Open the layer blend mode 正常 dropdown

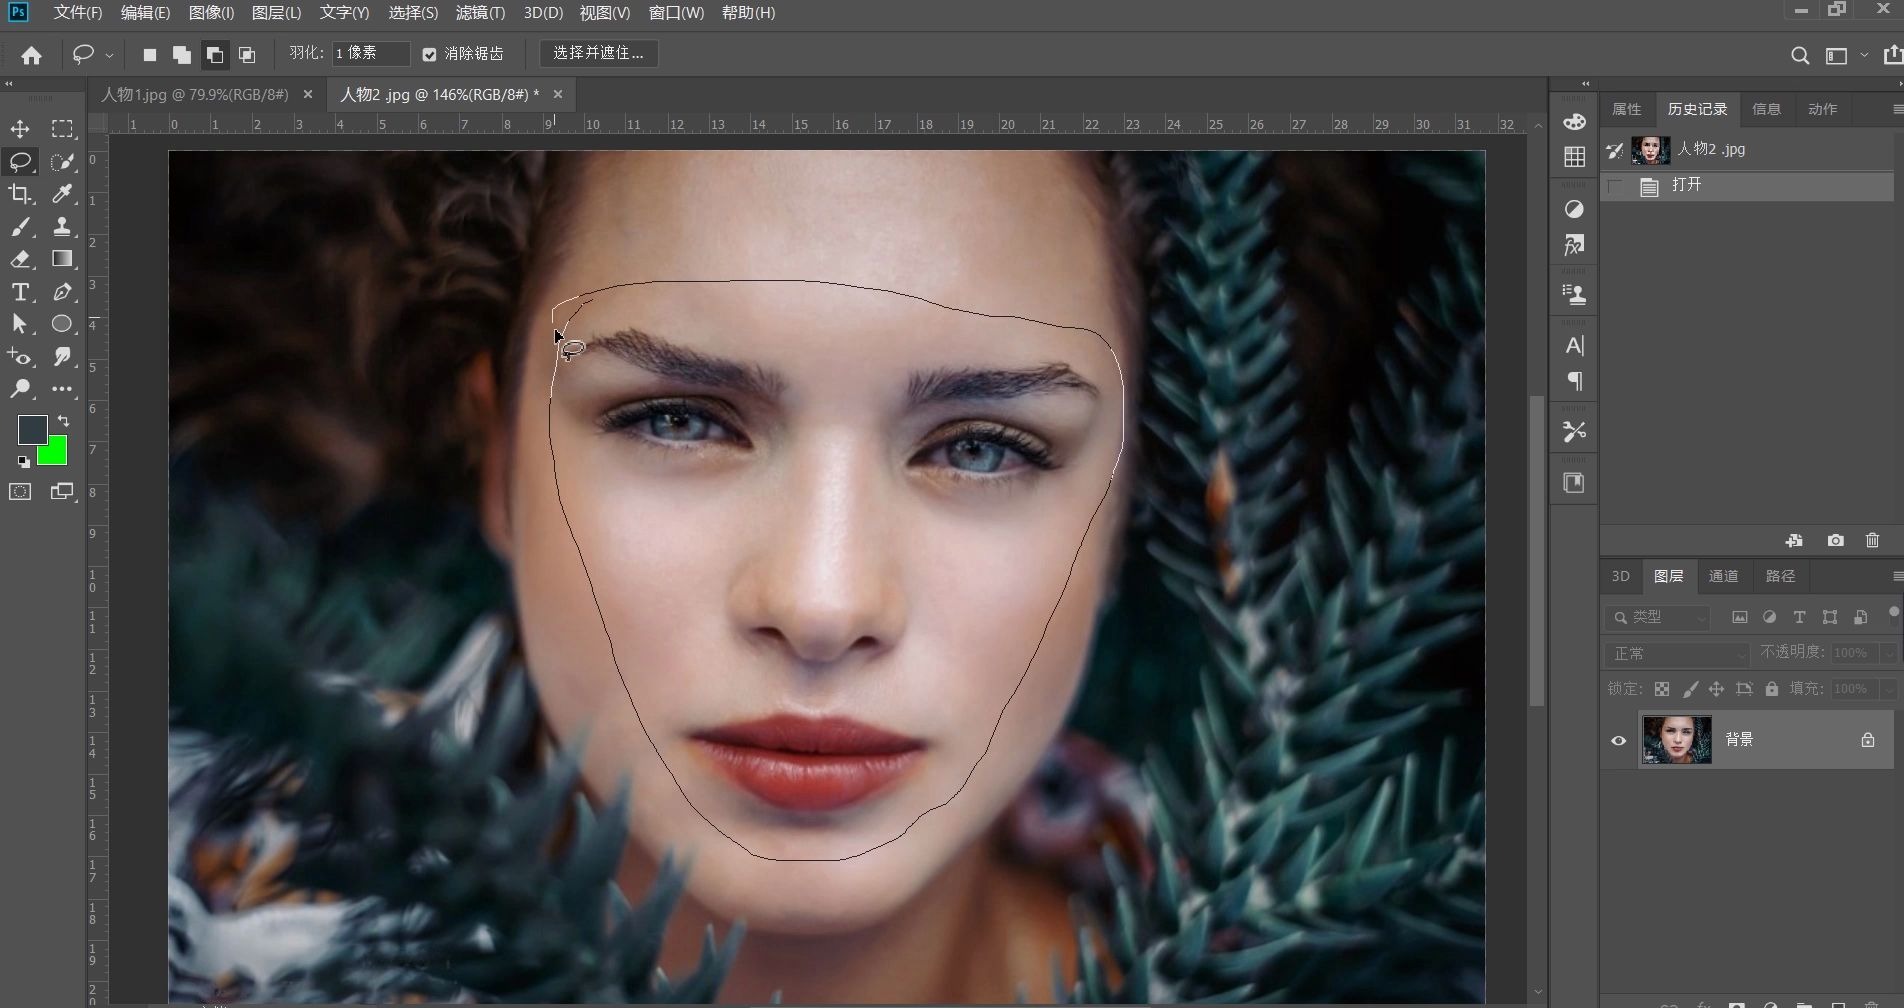click(1677, 653)
